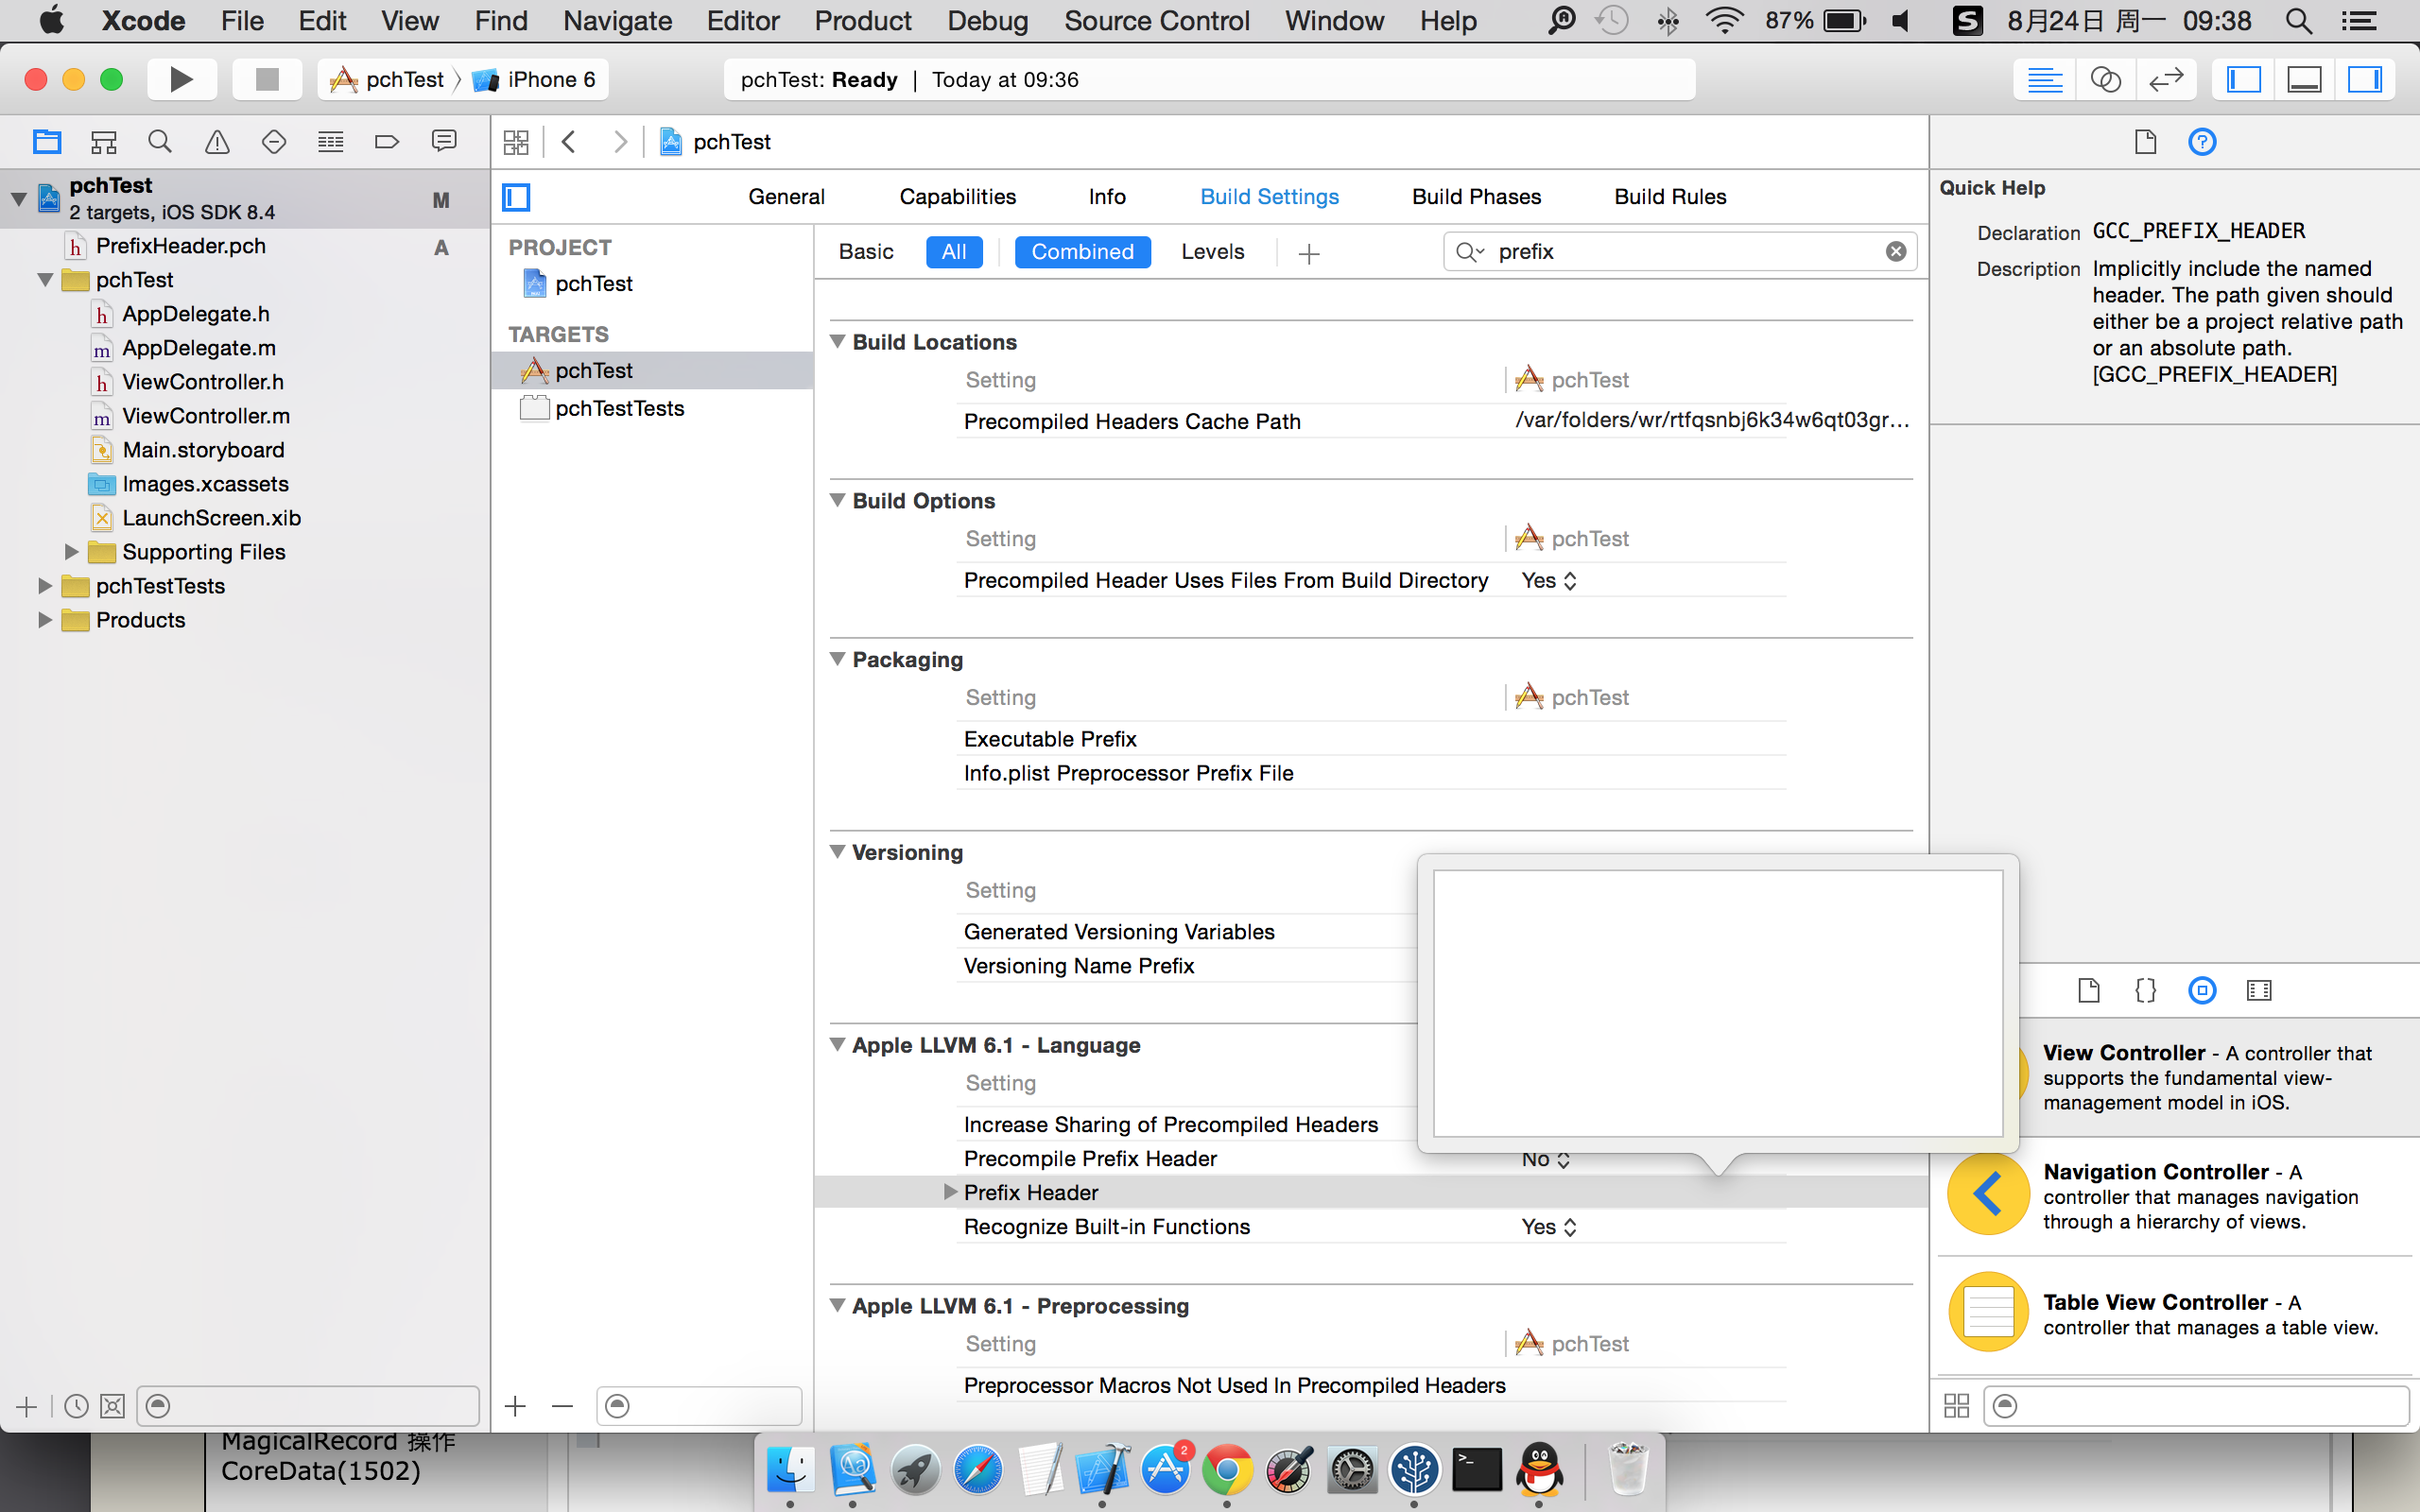Open the General tab

coord(786,197)
